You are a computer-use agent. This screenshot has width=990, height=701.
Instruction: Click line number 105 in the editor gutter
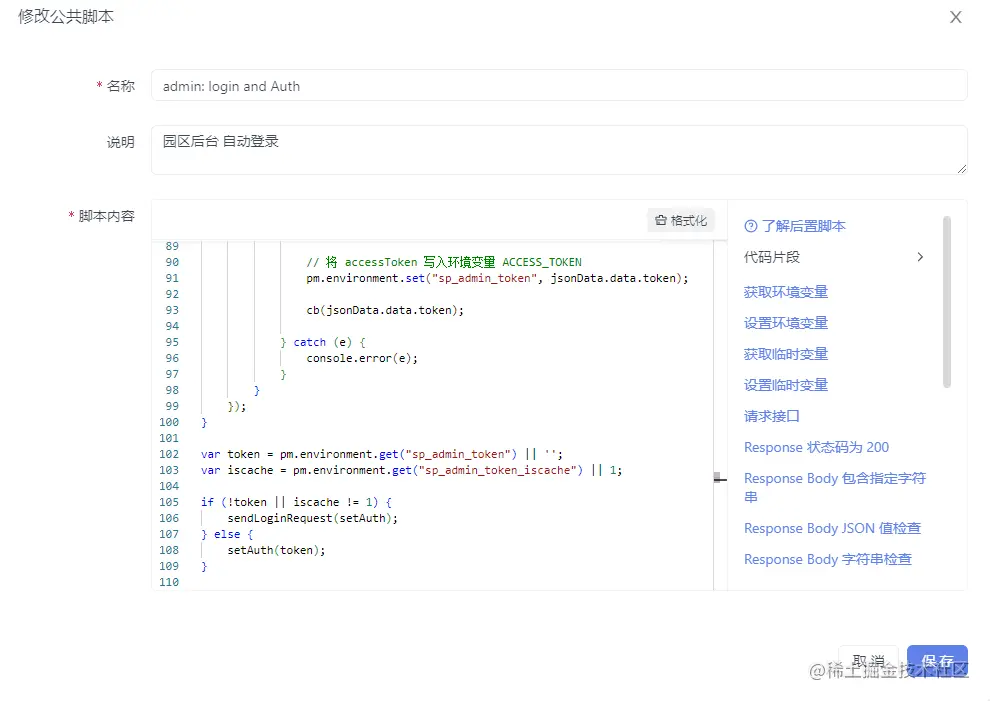(169, 502)
